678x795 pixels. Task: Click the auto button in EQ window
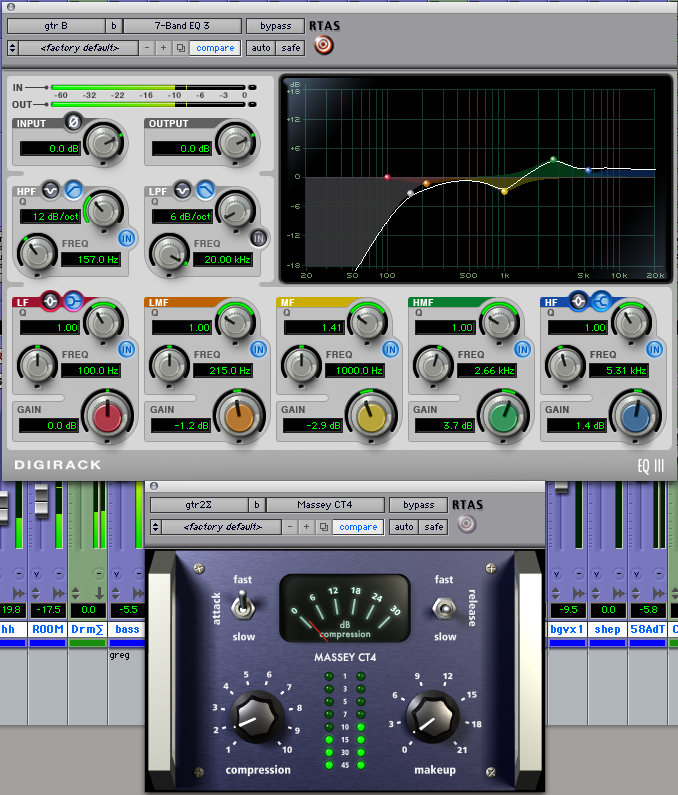tap(261, 48)
